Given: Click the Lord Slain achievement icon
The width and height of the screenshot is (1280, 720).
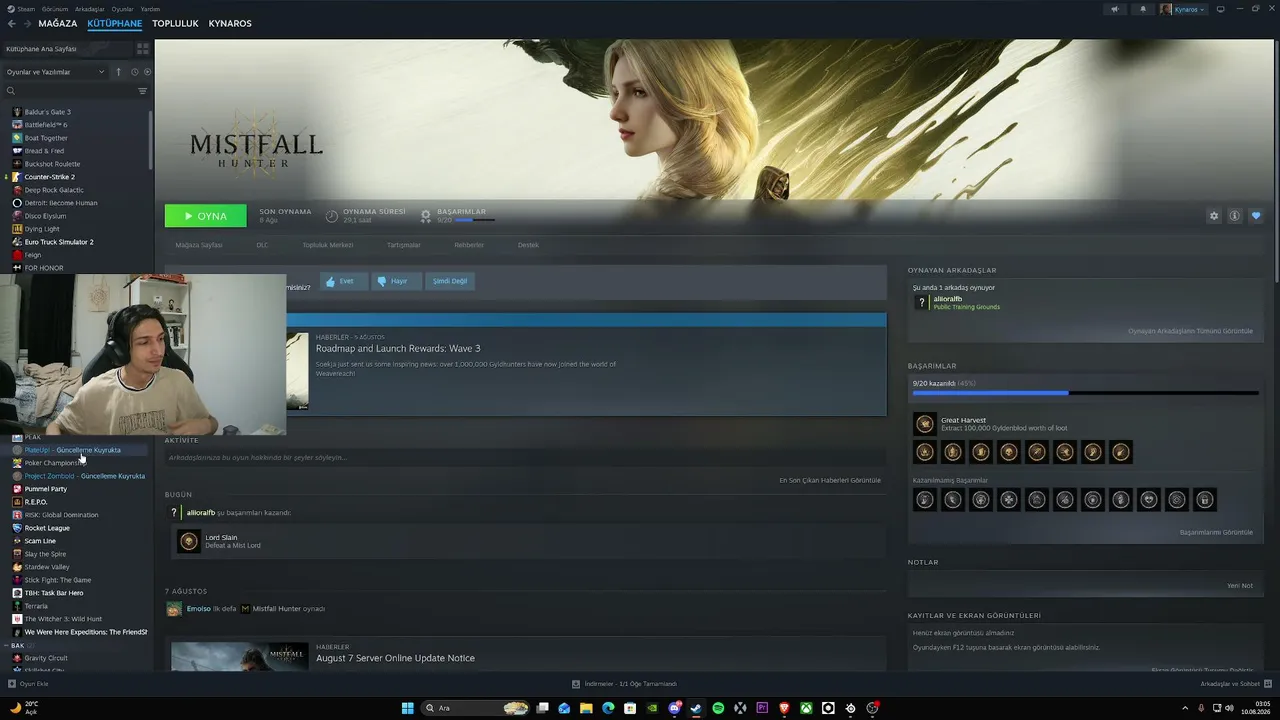Looking at the screenshot, I should pyautogui.click(x=188, y=541).
